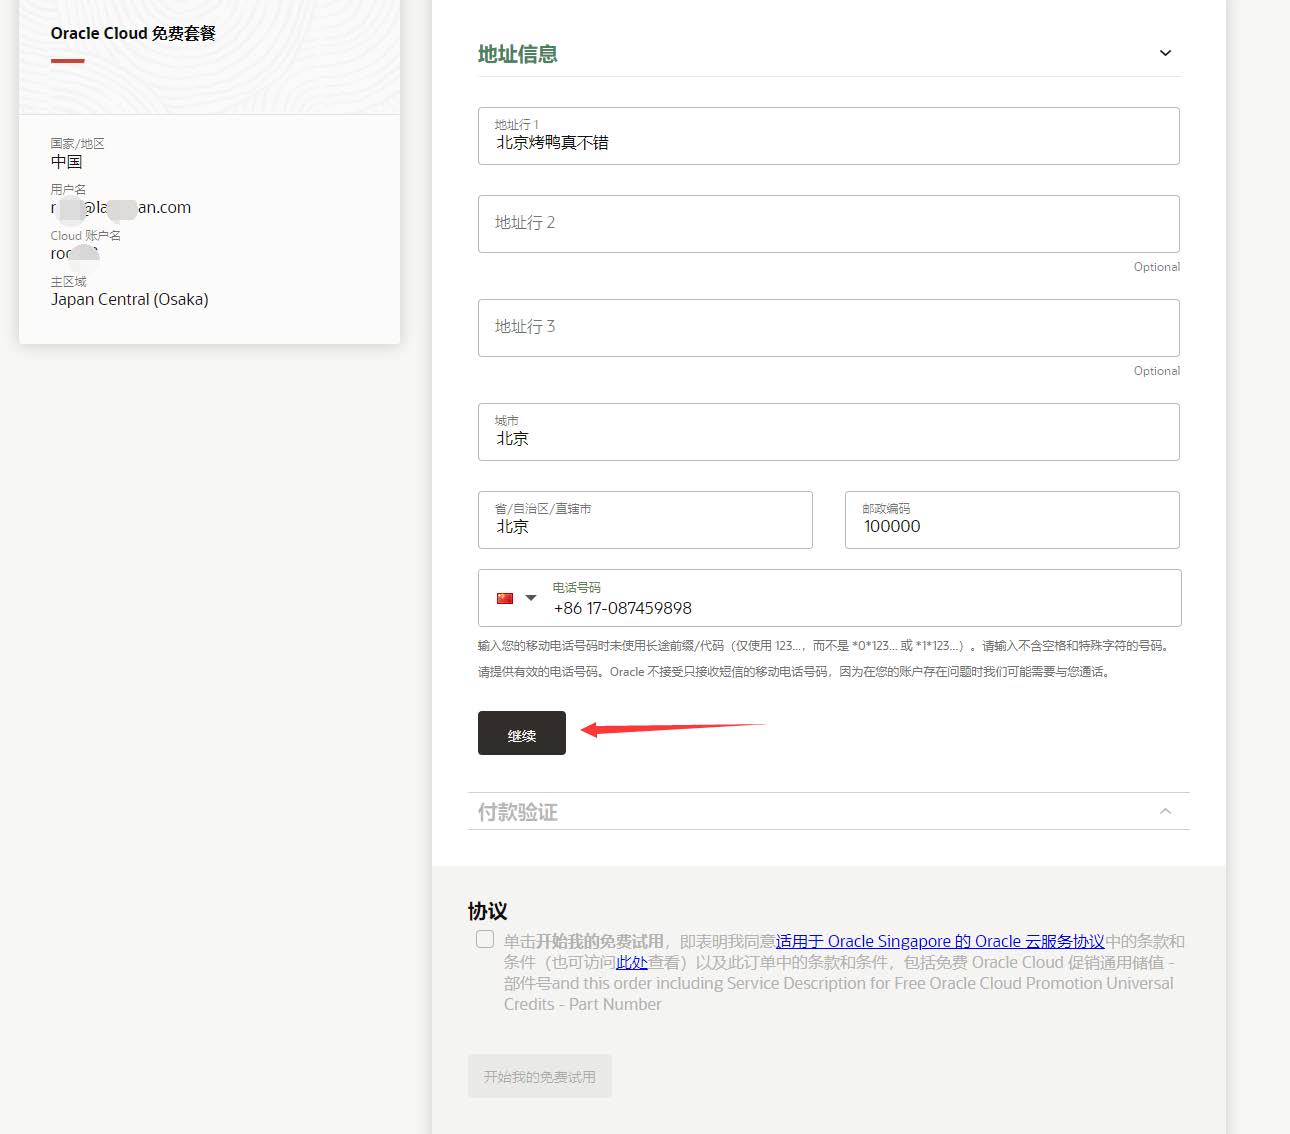Image resolution: width=1290 pixels, height=1134 pixels.
Task: Click the Oracle Cloud 免费套餐 title
Action: click(133, 33)
